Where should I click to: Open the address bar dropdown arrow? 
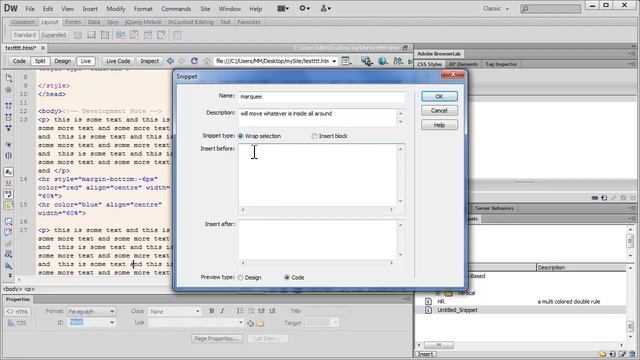click(334, 61)
